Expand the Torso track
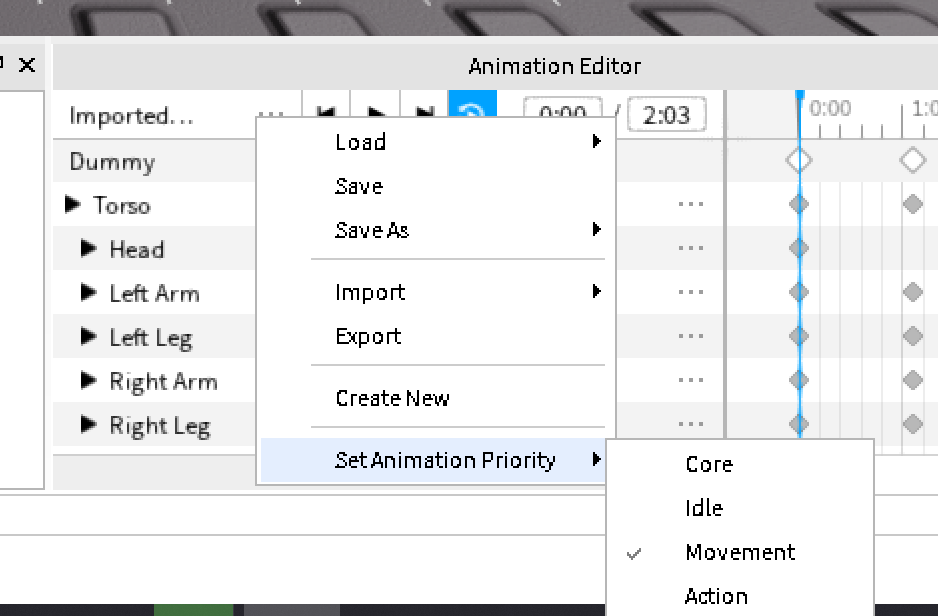The width and height of the screenshot is (938, 616). click(x=72, y=205)
